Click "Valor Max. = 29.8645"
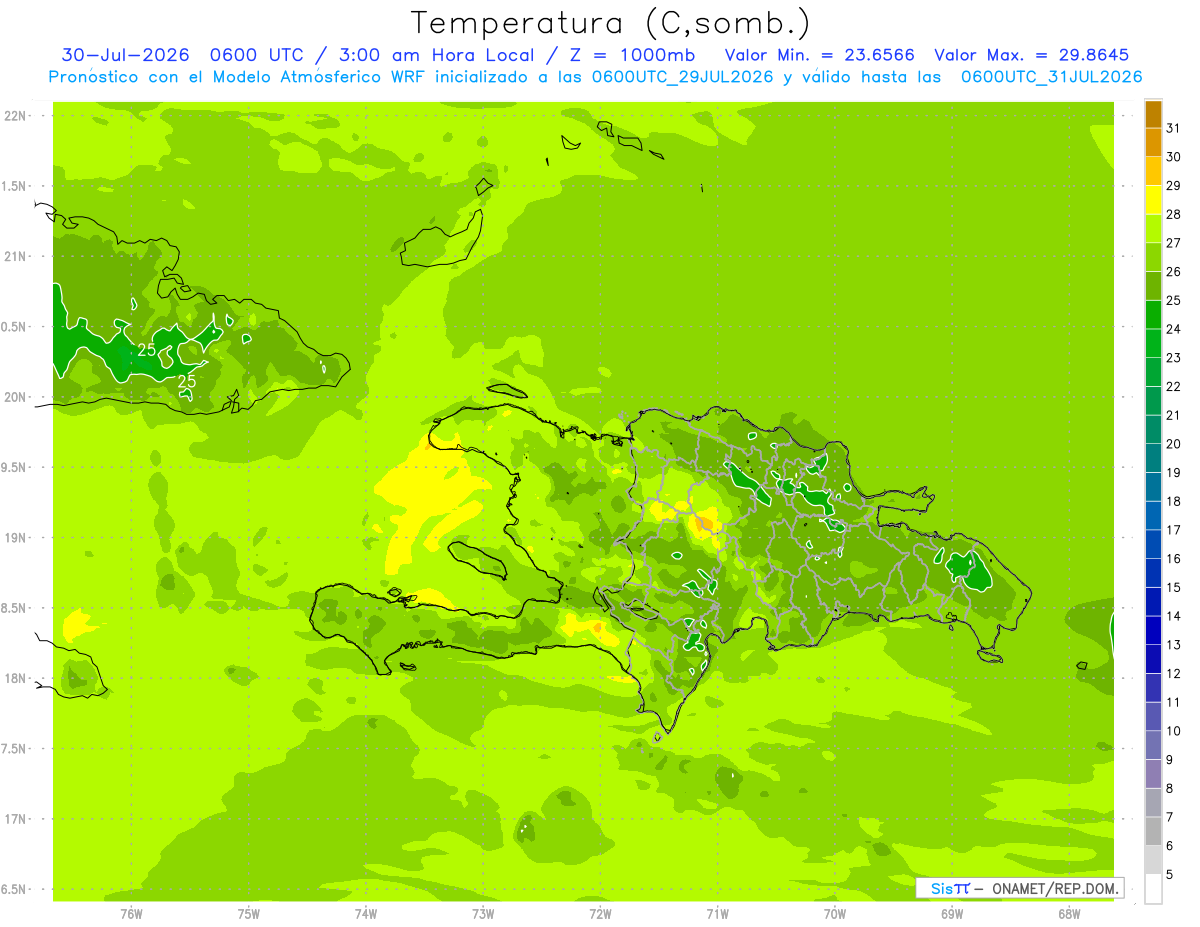 point(1033,55)
